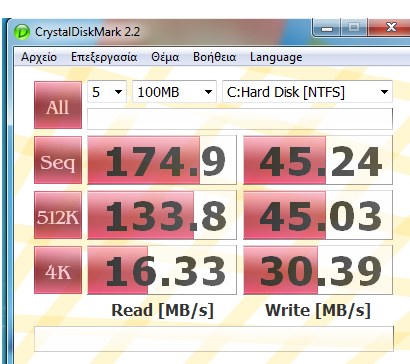Click the 512K read result 133.8
Image resolution: width=410 pixels, height=364 pixels.
coord(162,215)
